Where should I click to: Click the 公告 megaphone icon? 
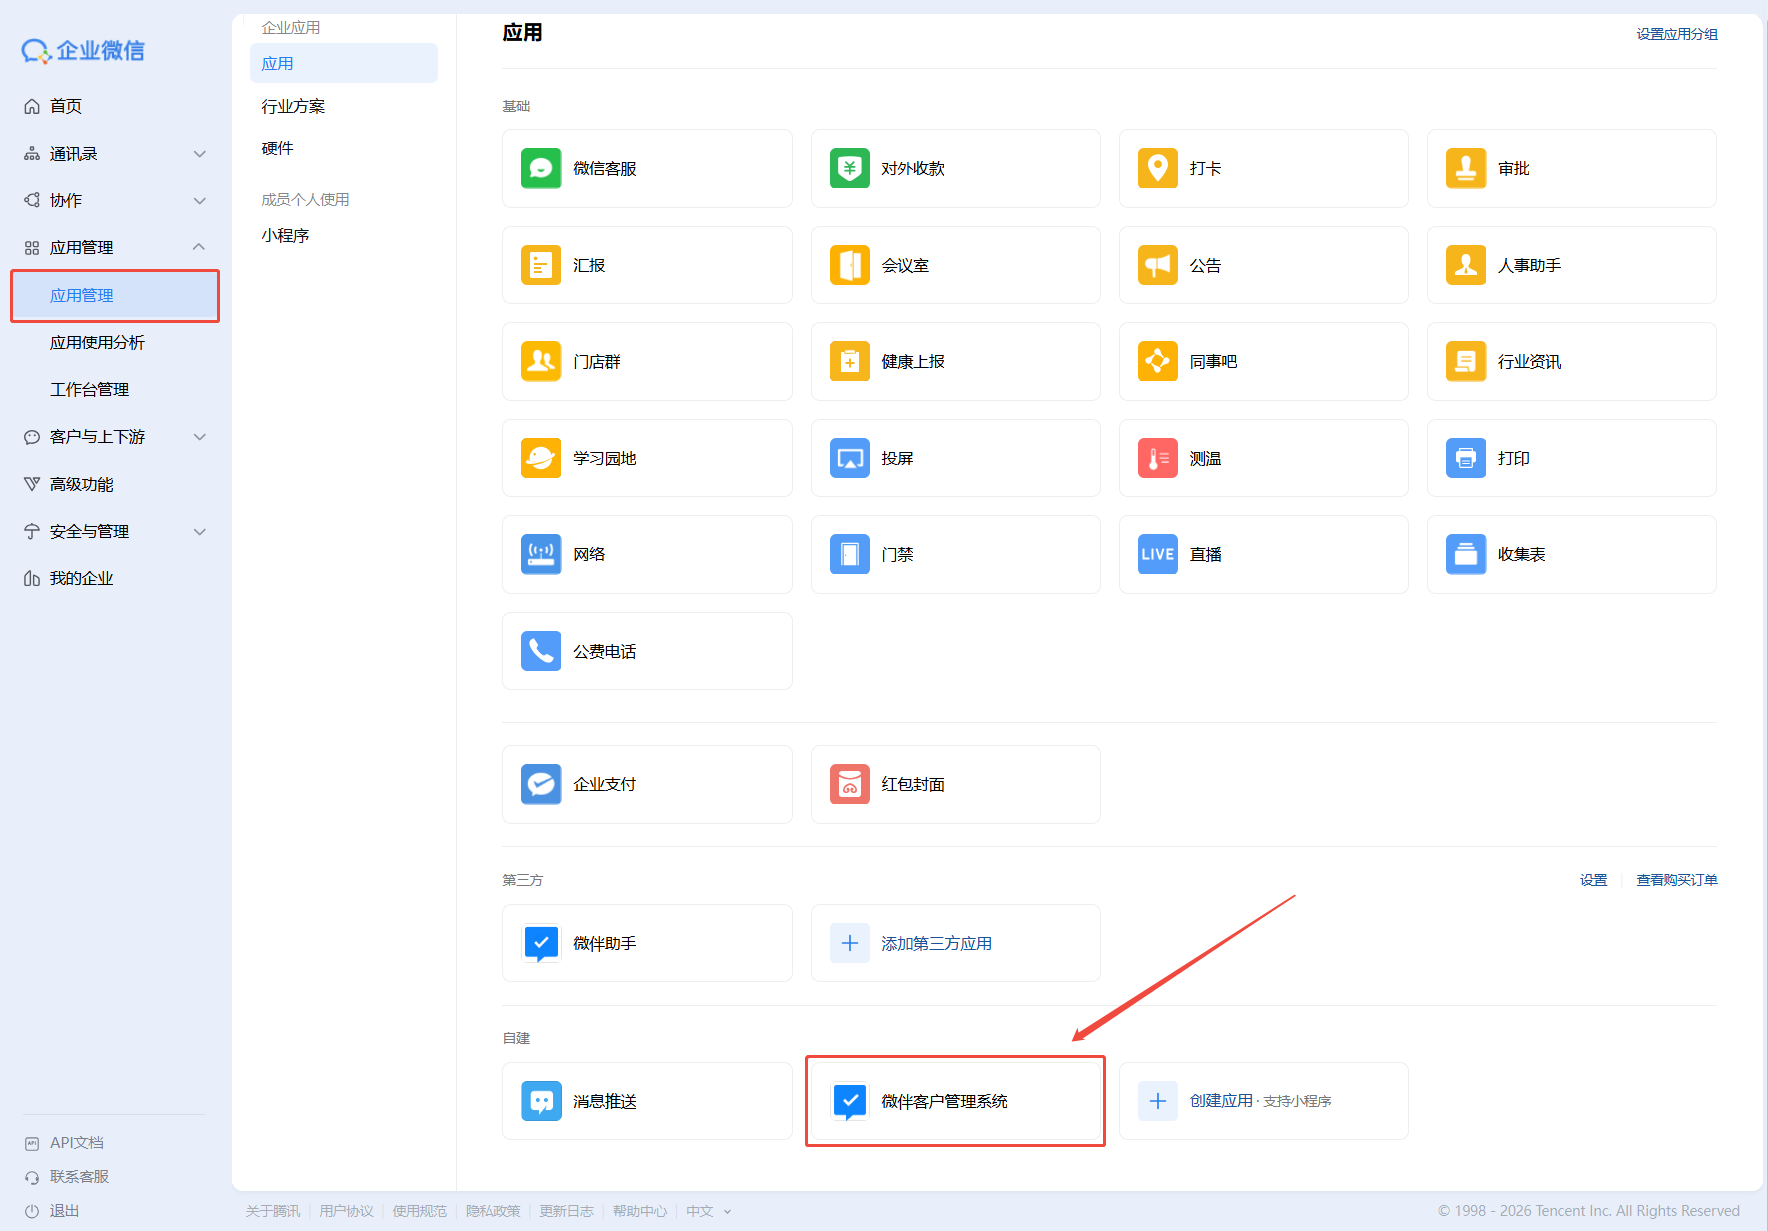pyautogui.click(x=1157, y=265)
